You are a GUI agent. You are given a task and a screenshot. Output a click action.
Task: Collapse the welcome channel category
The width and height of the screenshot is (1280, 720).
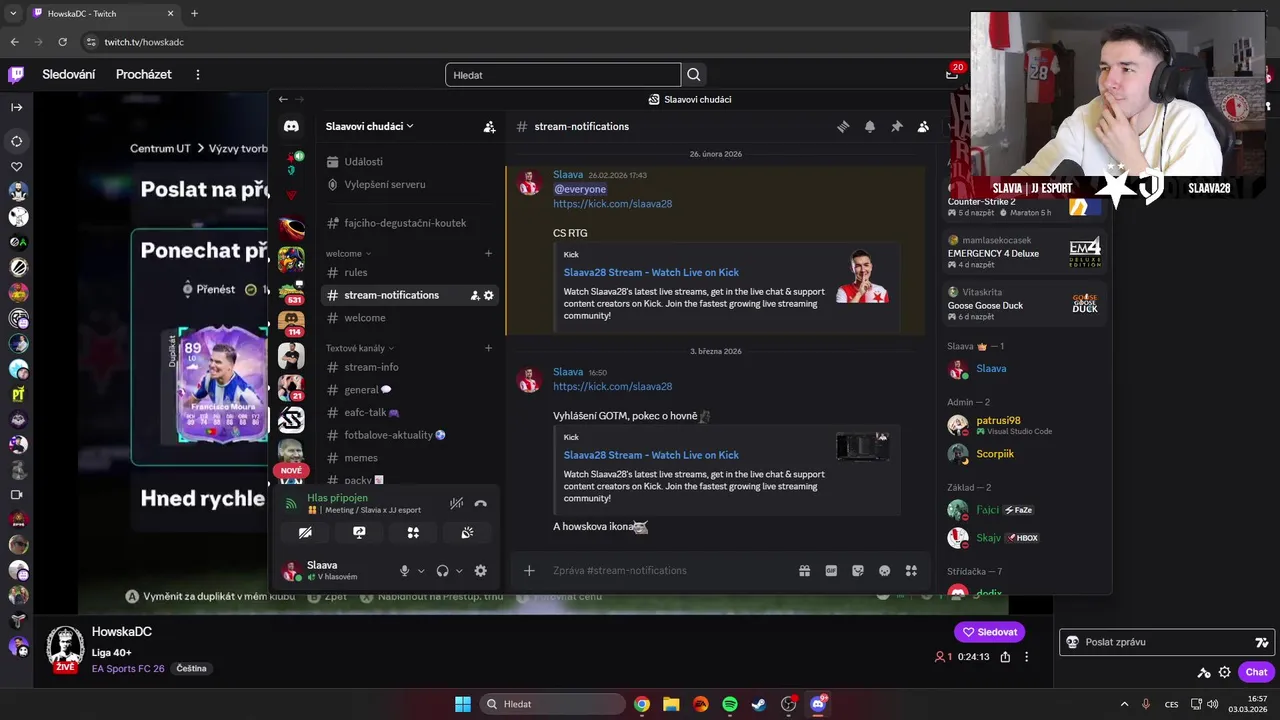point(348,254)
